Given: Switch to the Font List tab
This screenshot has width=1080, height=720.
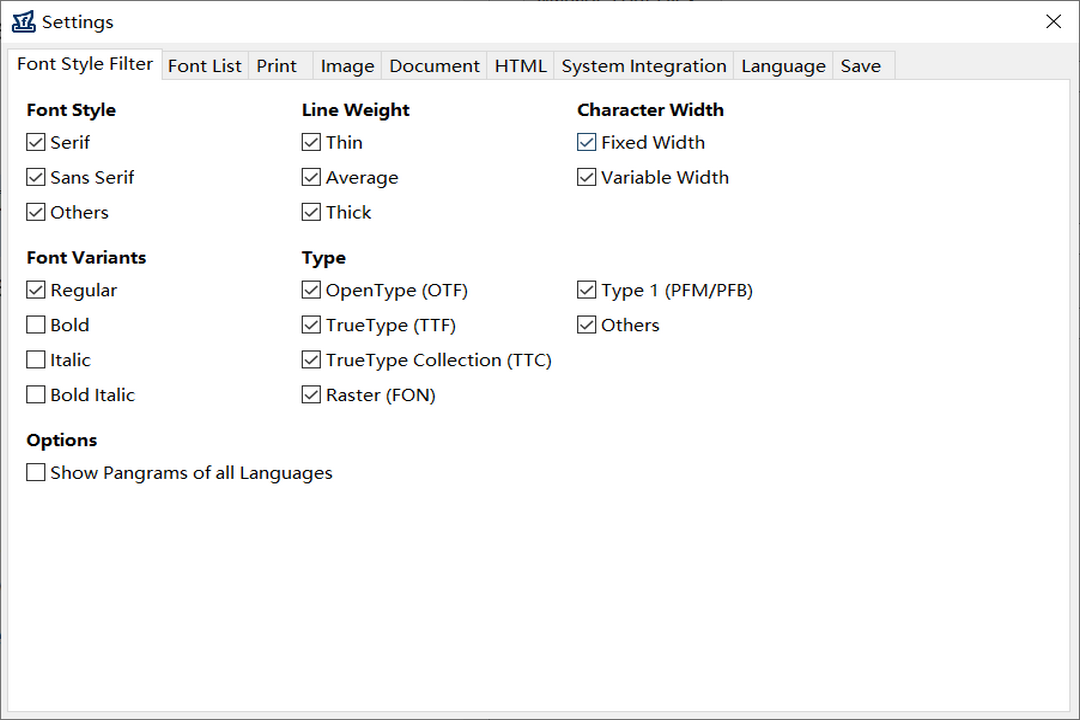Looking at the screenshot, I should point(204,66).
